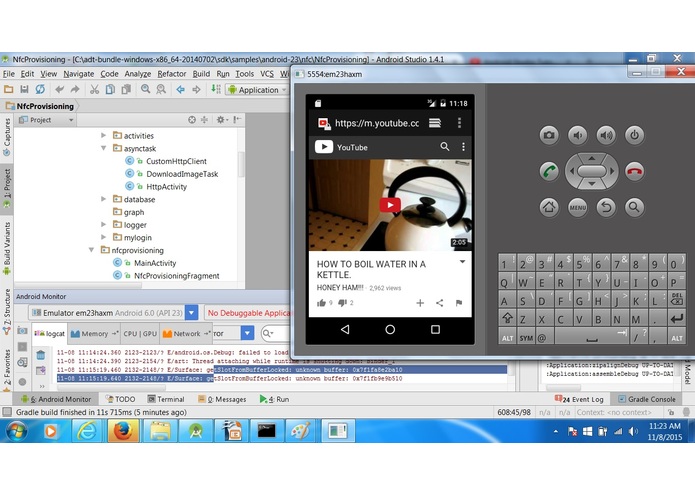Switch to Network monitor tab
Screen dimensions: 695x494
(186, 333)
